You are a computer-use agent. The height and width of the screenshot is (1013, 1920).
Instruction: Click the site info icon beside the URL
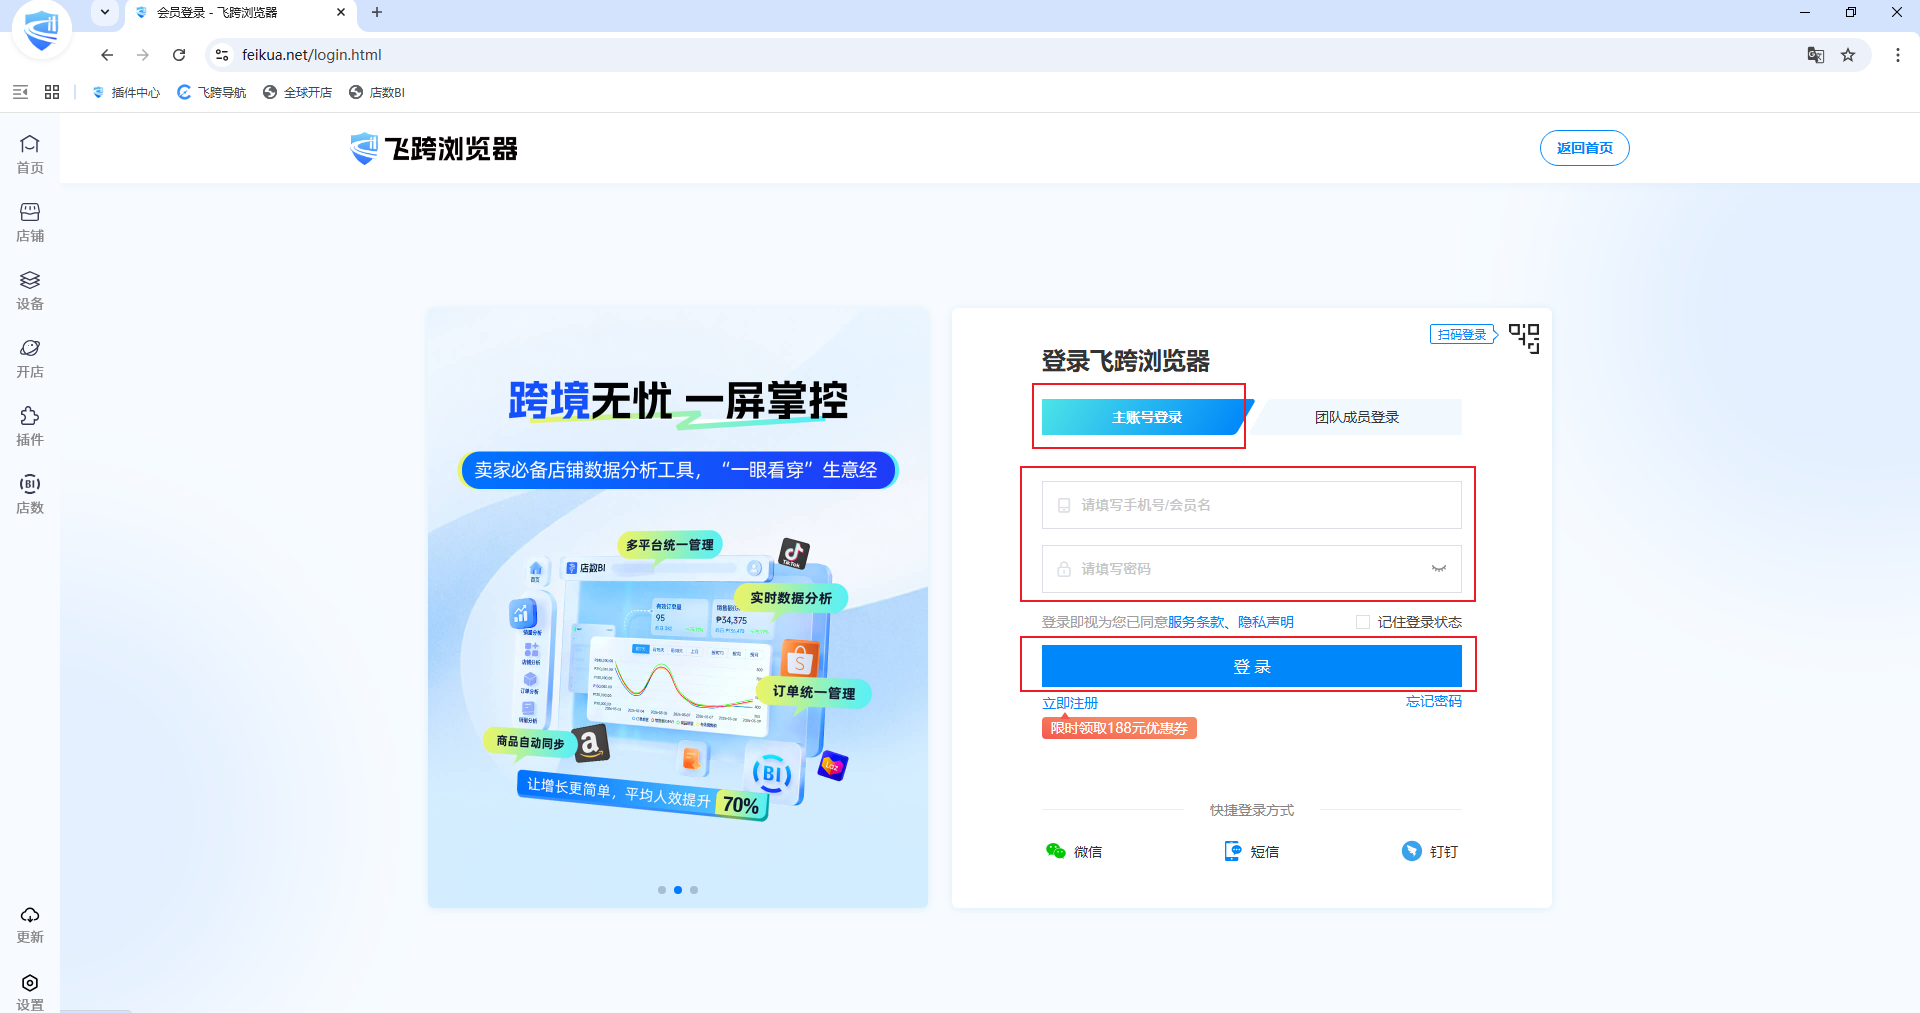click(x=222, y=55)
